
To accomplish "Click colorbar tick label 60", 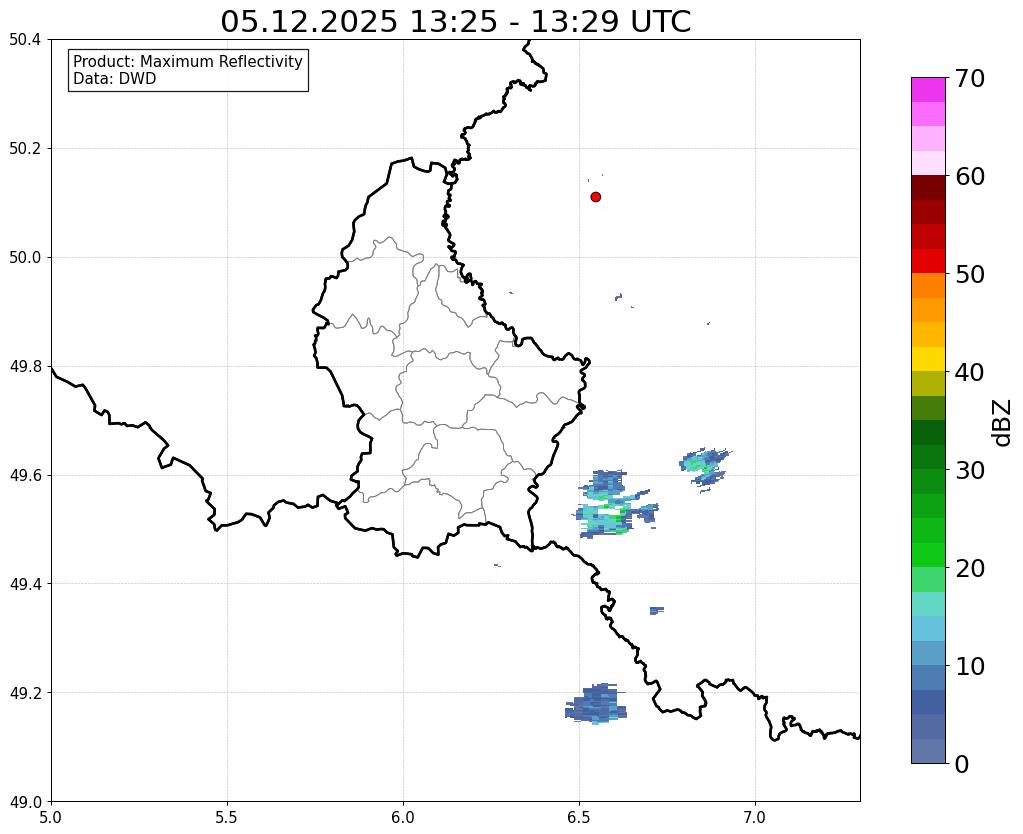I will click(970, 176).
